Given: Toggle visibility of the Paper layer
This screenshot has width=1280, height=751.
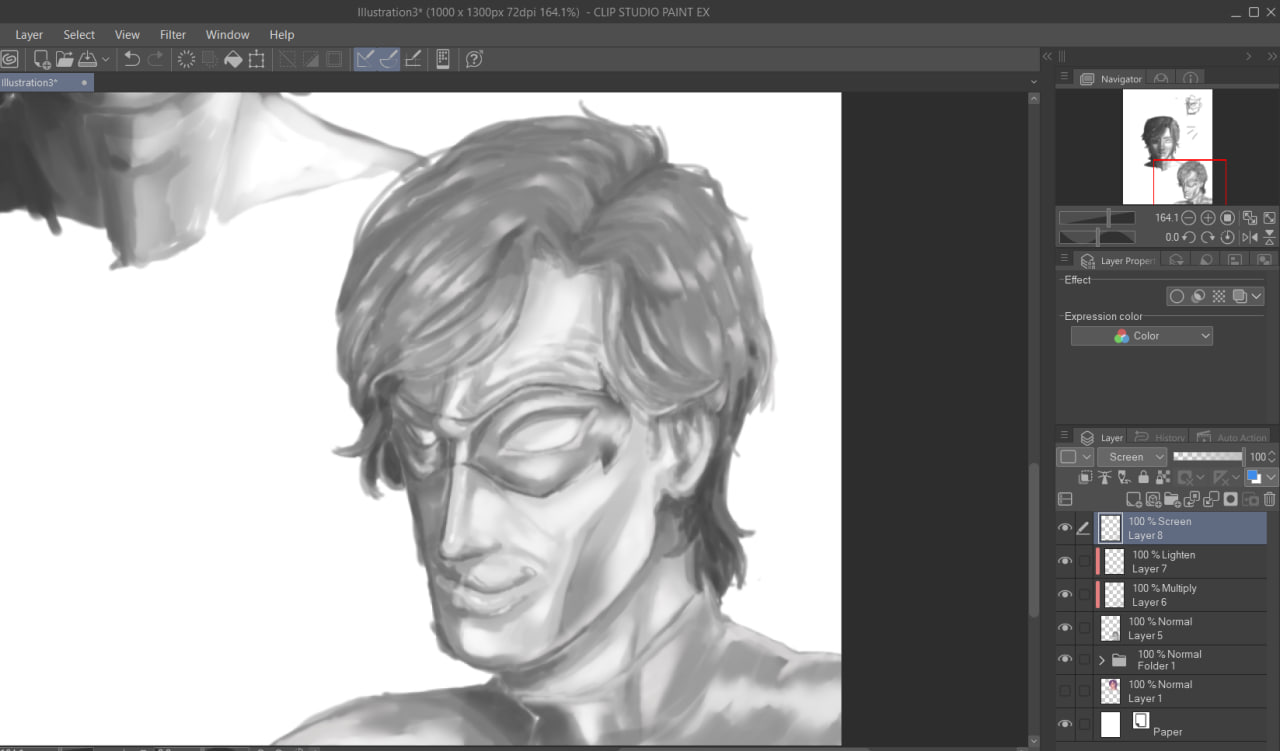Looking at the screenshot, I should [1065, 724].
